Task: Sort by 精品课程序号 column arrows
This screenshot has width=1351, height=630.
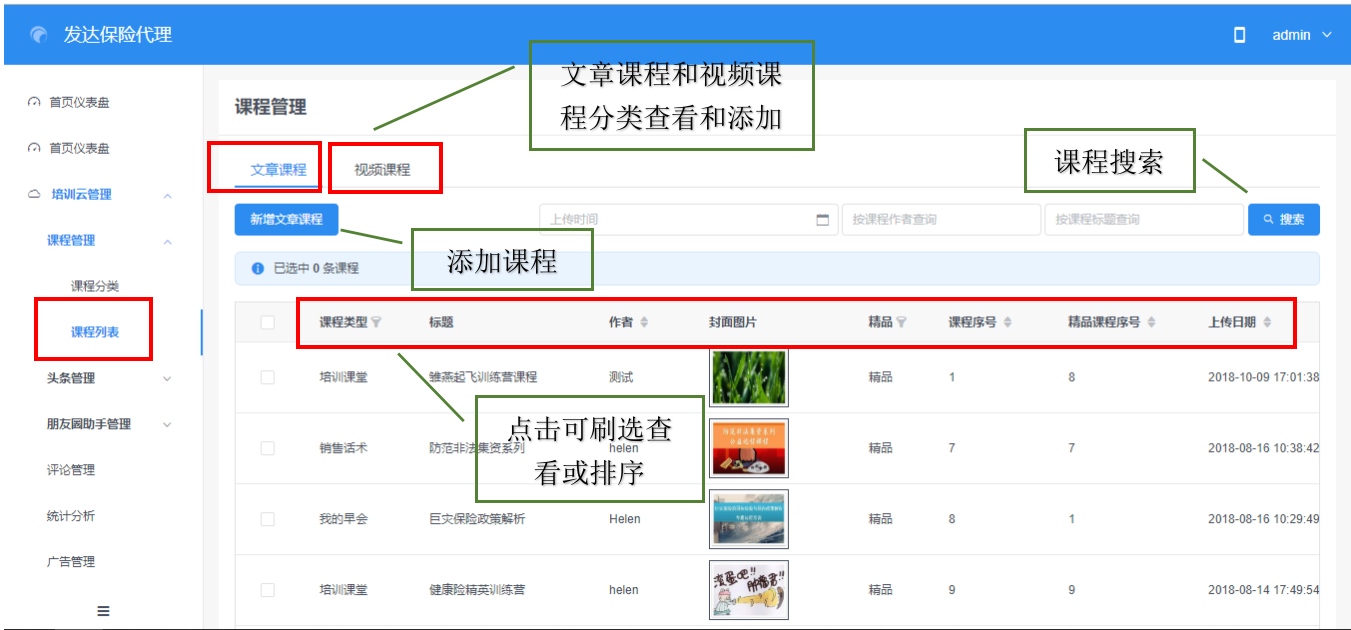Action: (1151, 322)
